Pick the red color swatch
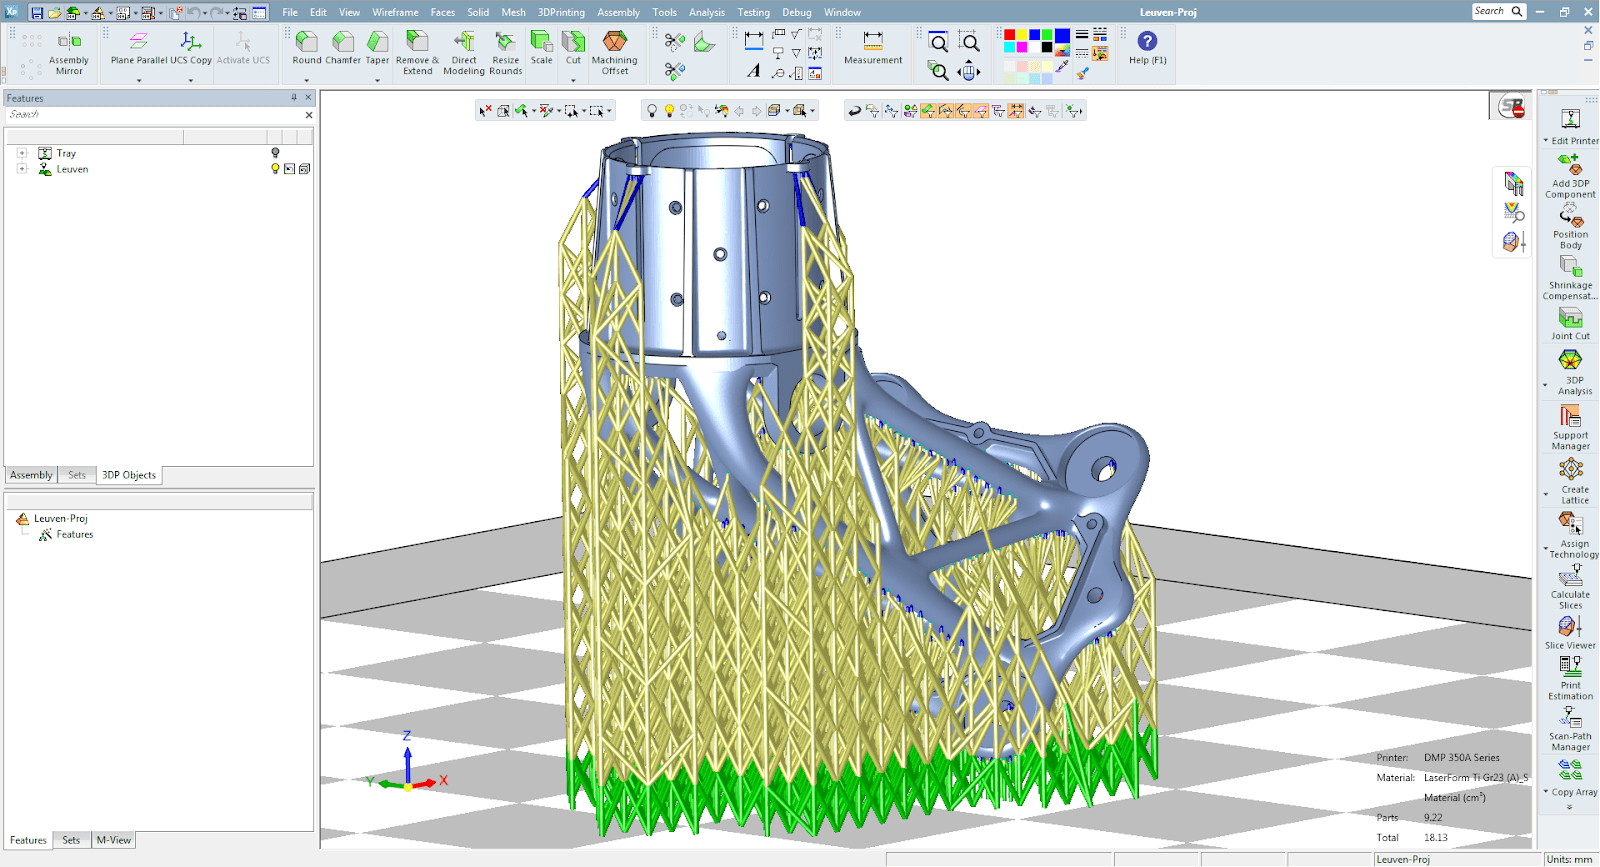 click(x=1009, y=35)
